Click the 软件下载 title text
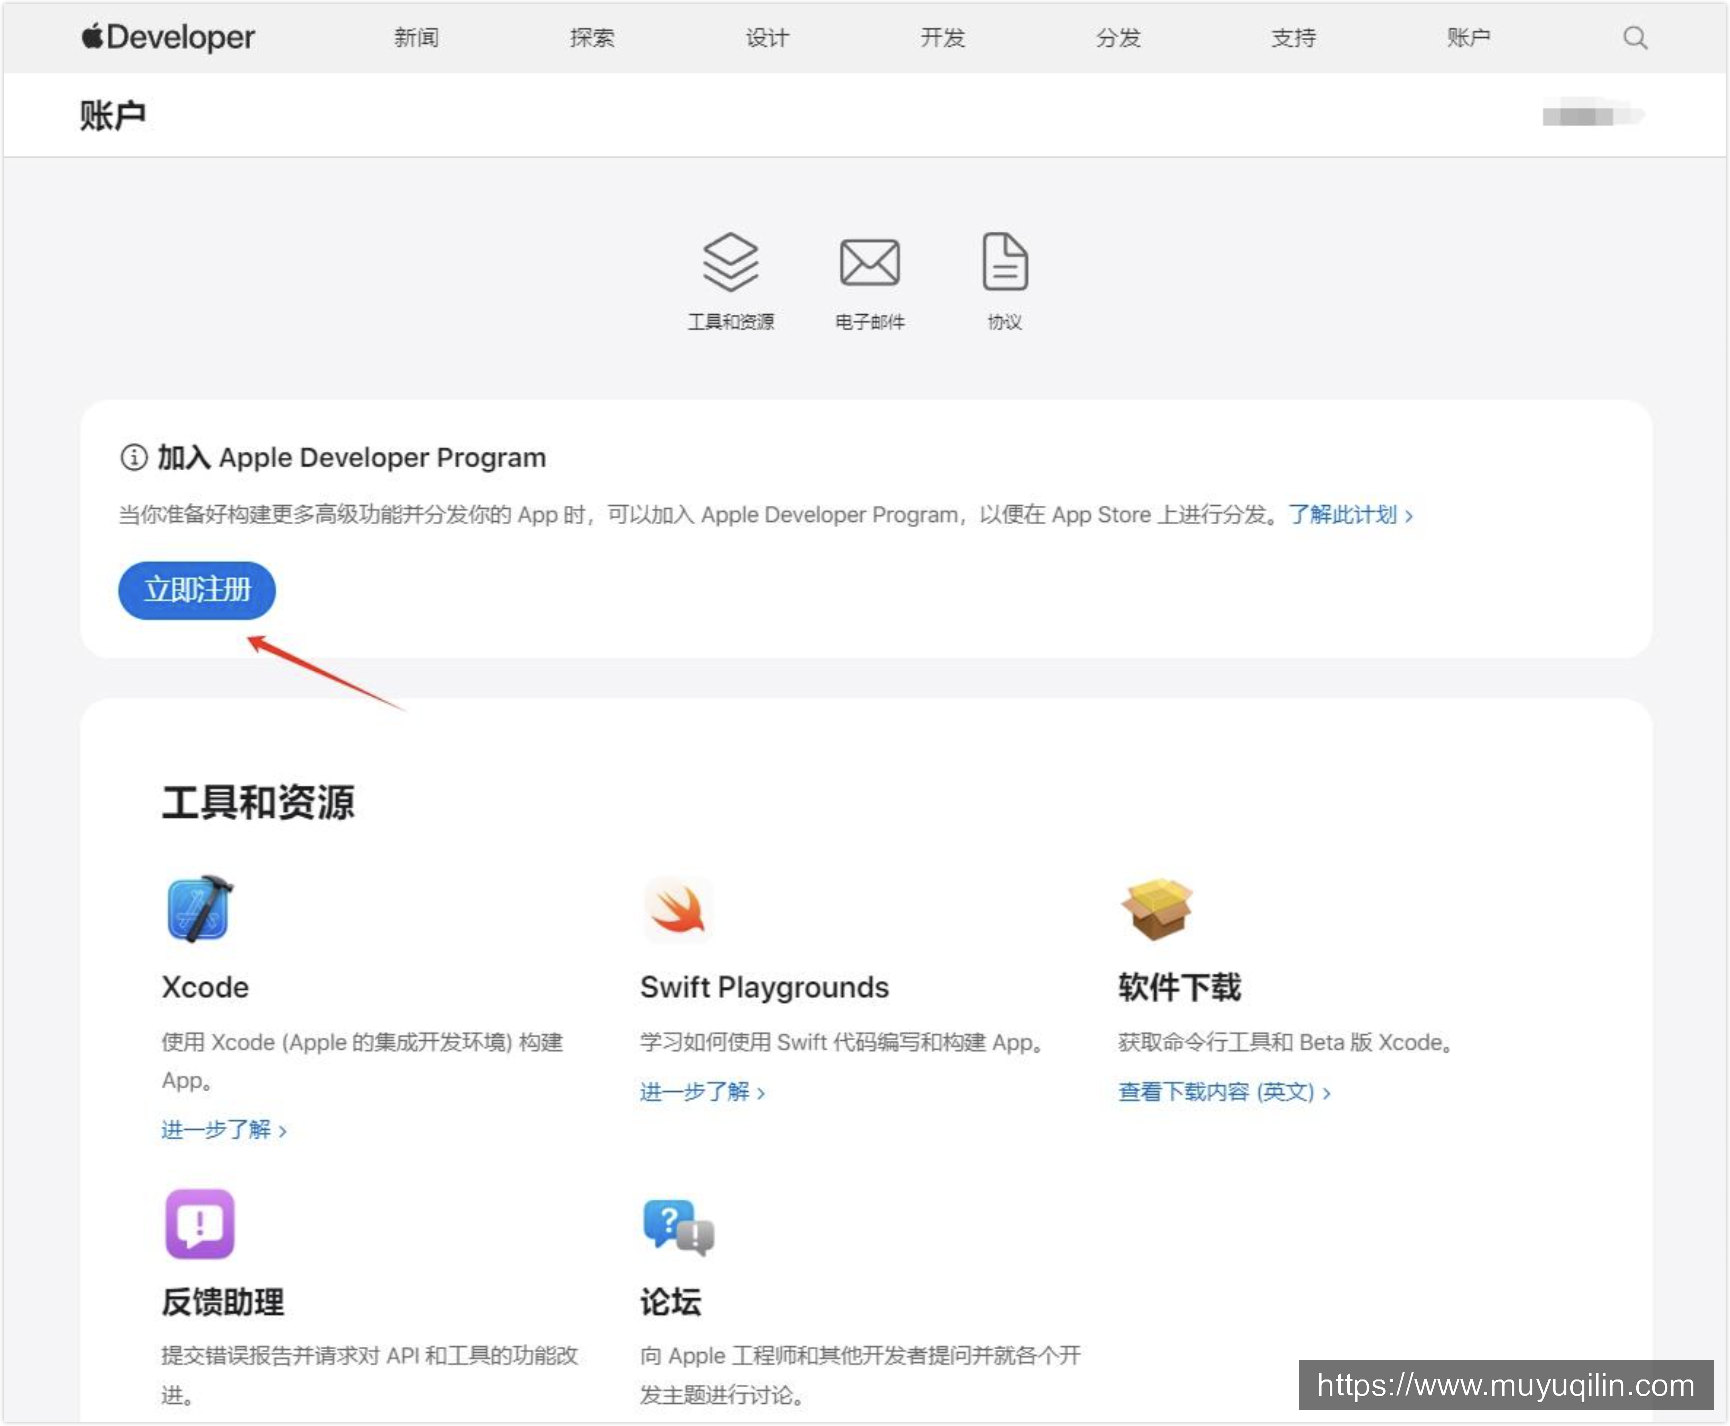The height and width of the screenshot is (1426, 1730). [1179, 987]
